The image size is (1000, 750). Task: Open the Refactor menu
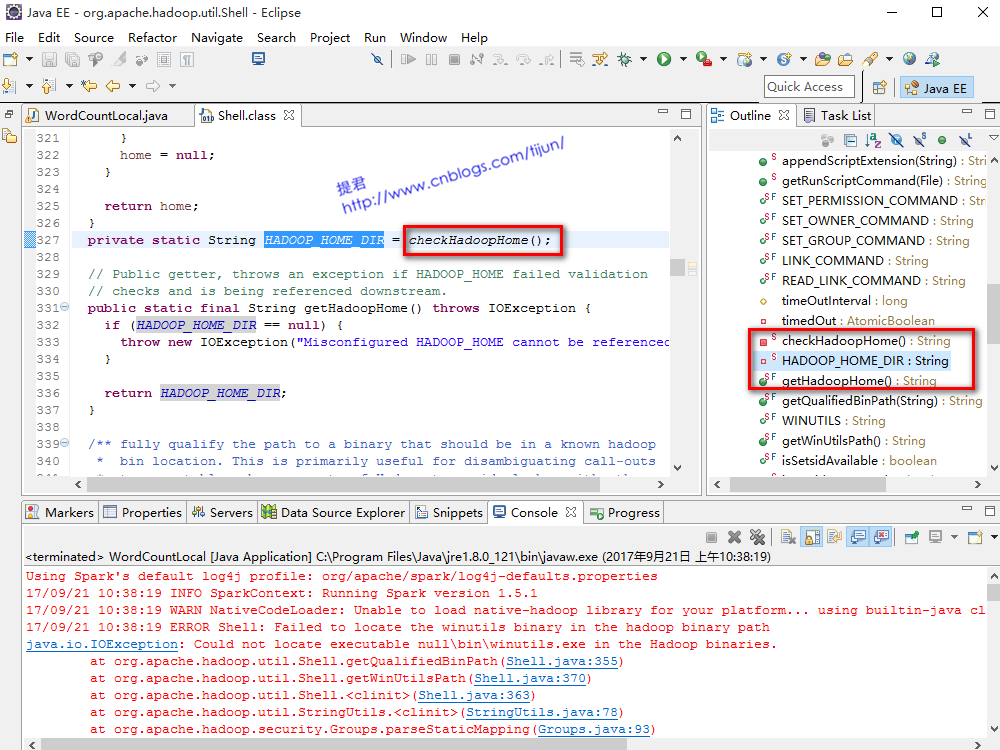click(x=152, y=38)
